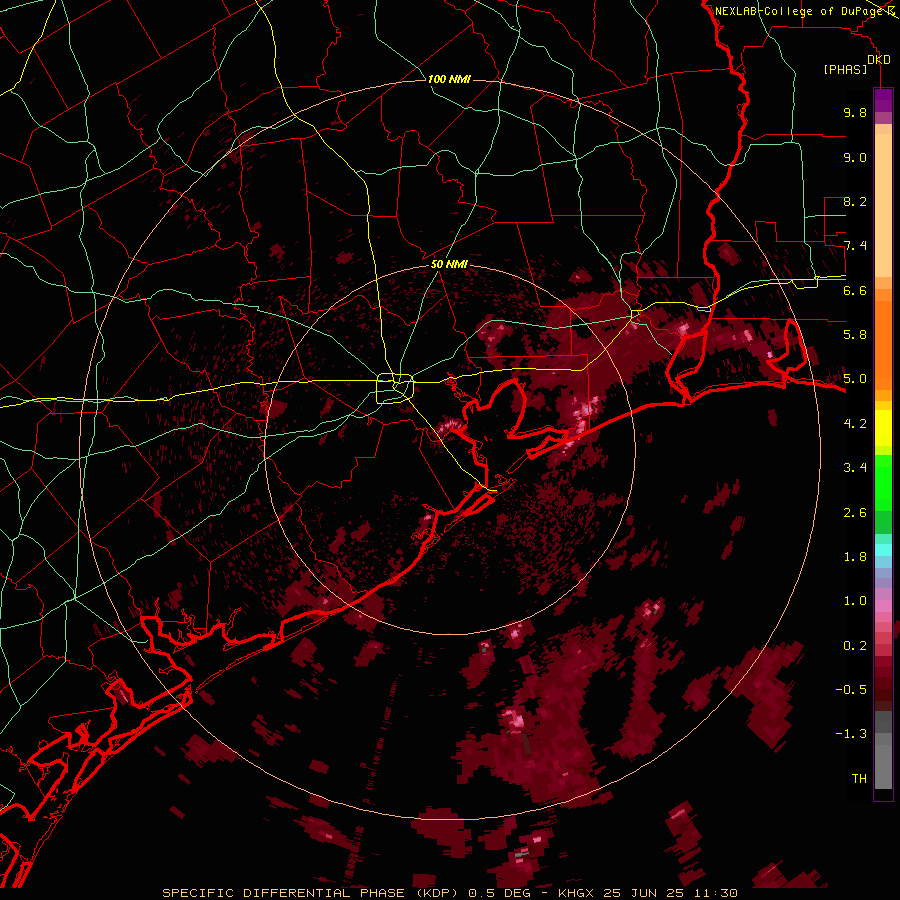The image size is (900, 900).
Task: Click the 6.6 value on the color scale
Action: 855,290
